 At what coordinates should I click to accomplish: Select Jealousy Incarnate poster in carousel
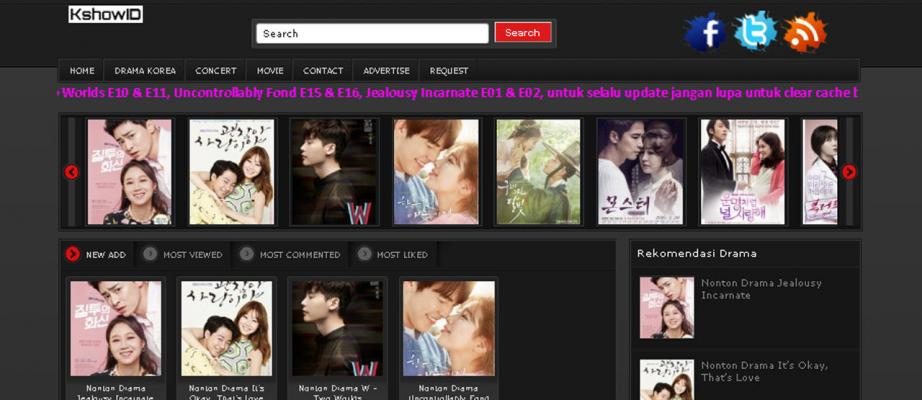(129, 172)
